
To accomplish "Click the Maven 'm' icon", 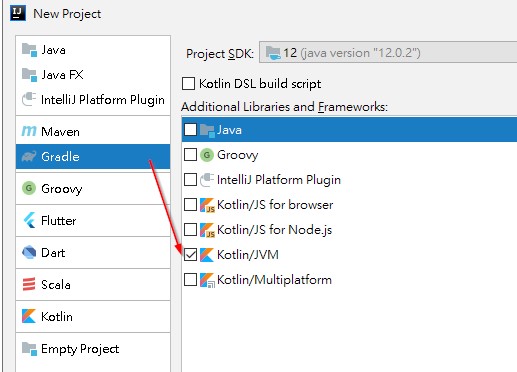I will click(x=29, y=131).
